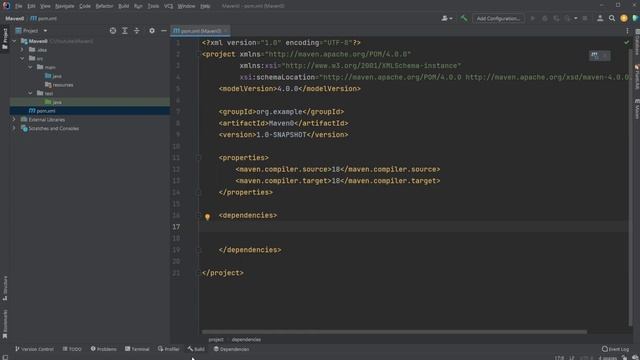
Task: Open the TODO tool window
Action: 72,349
